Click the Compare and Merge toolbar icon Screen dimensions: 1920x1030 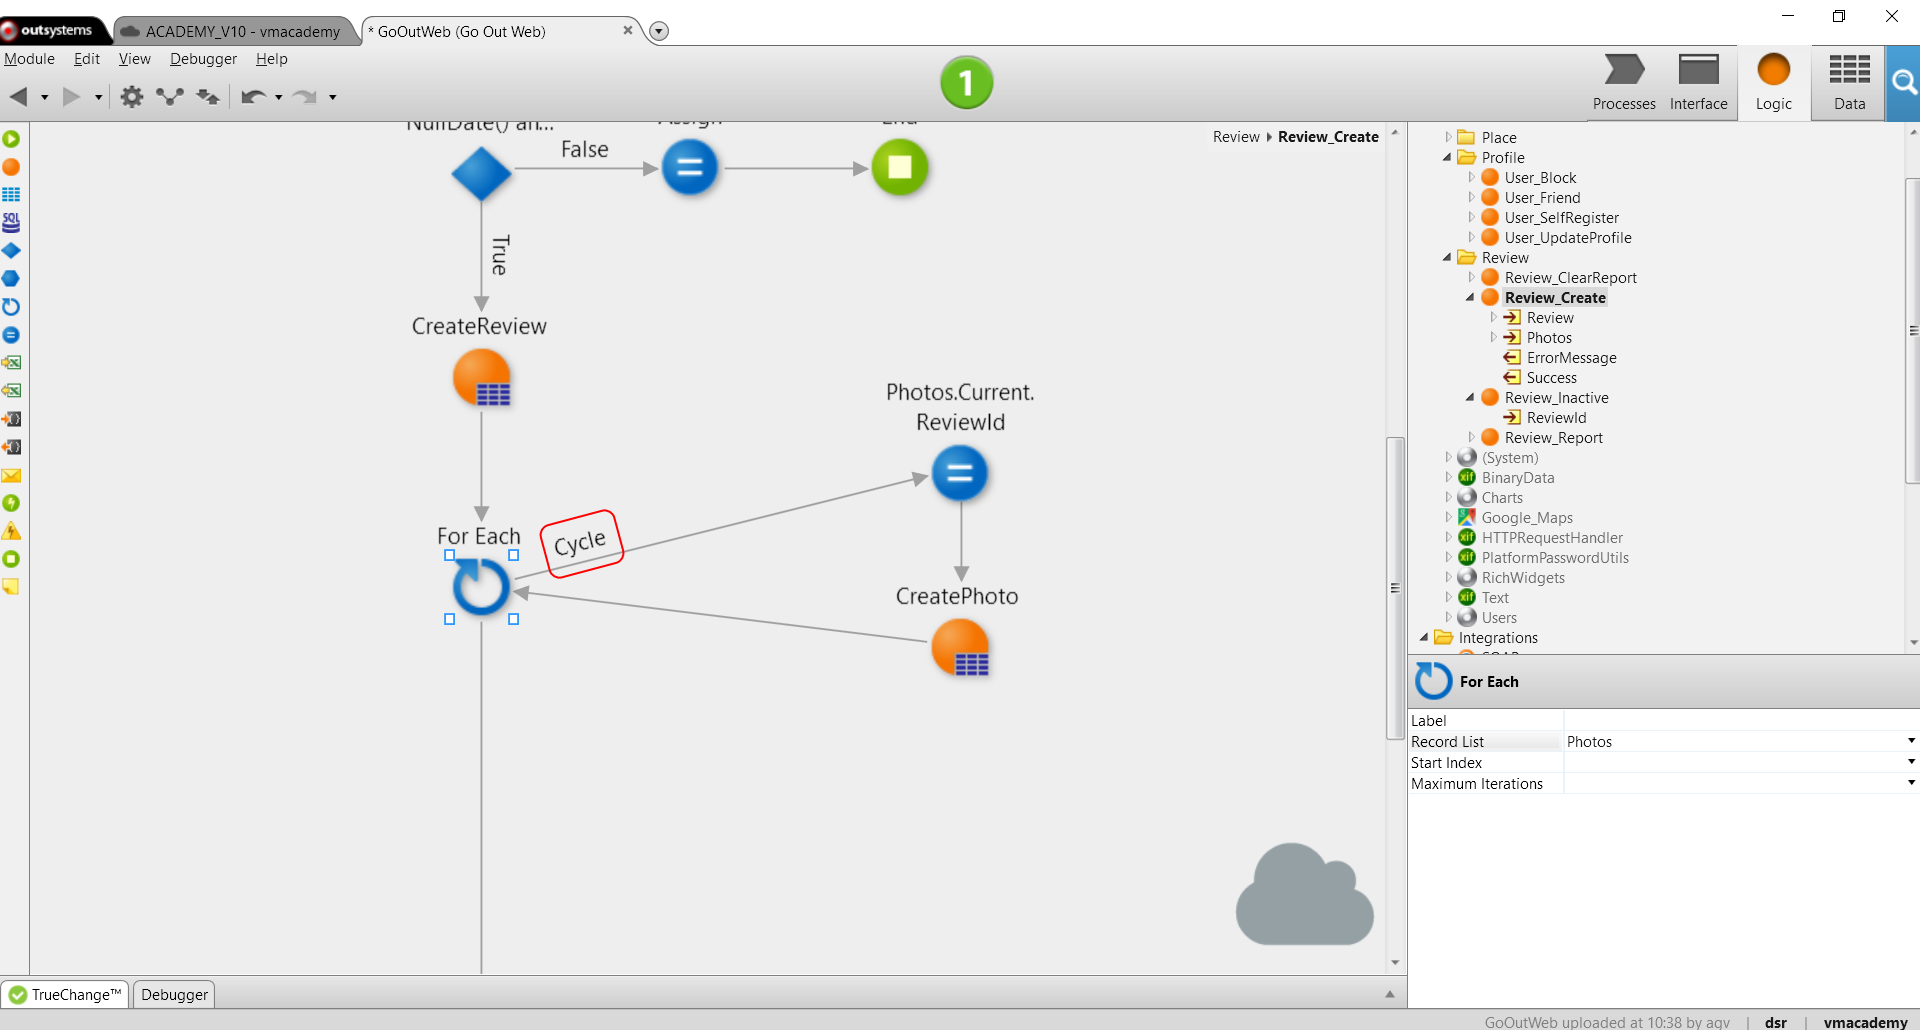coord(207,96)
